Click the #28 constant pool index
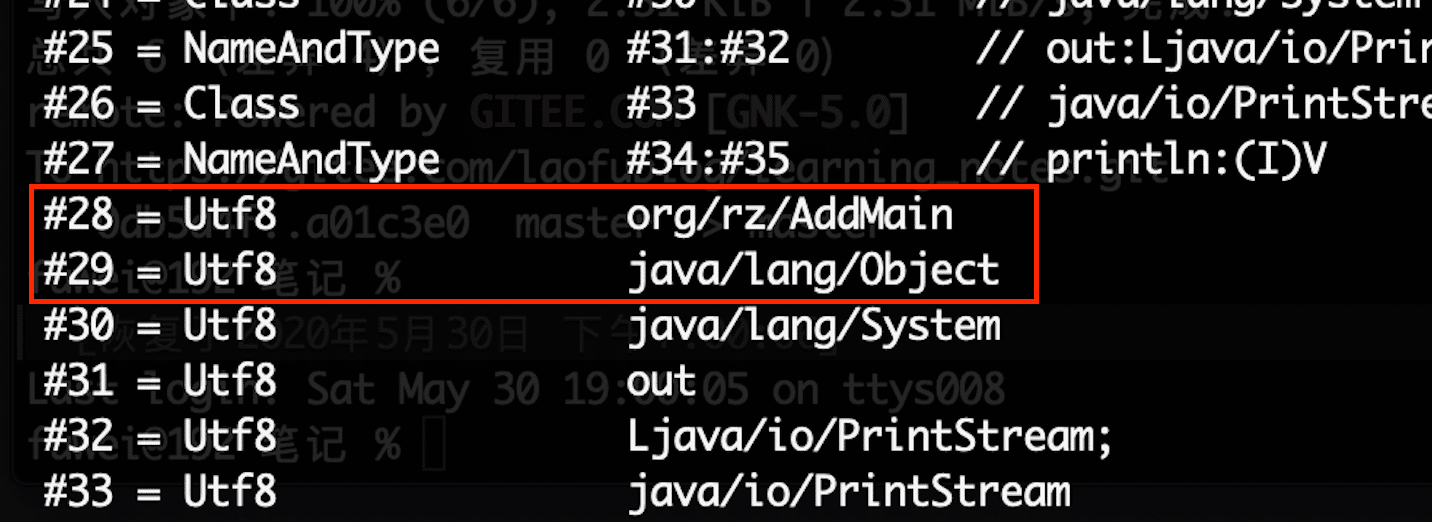1432x522 pixels. [79, 216]
